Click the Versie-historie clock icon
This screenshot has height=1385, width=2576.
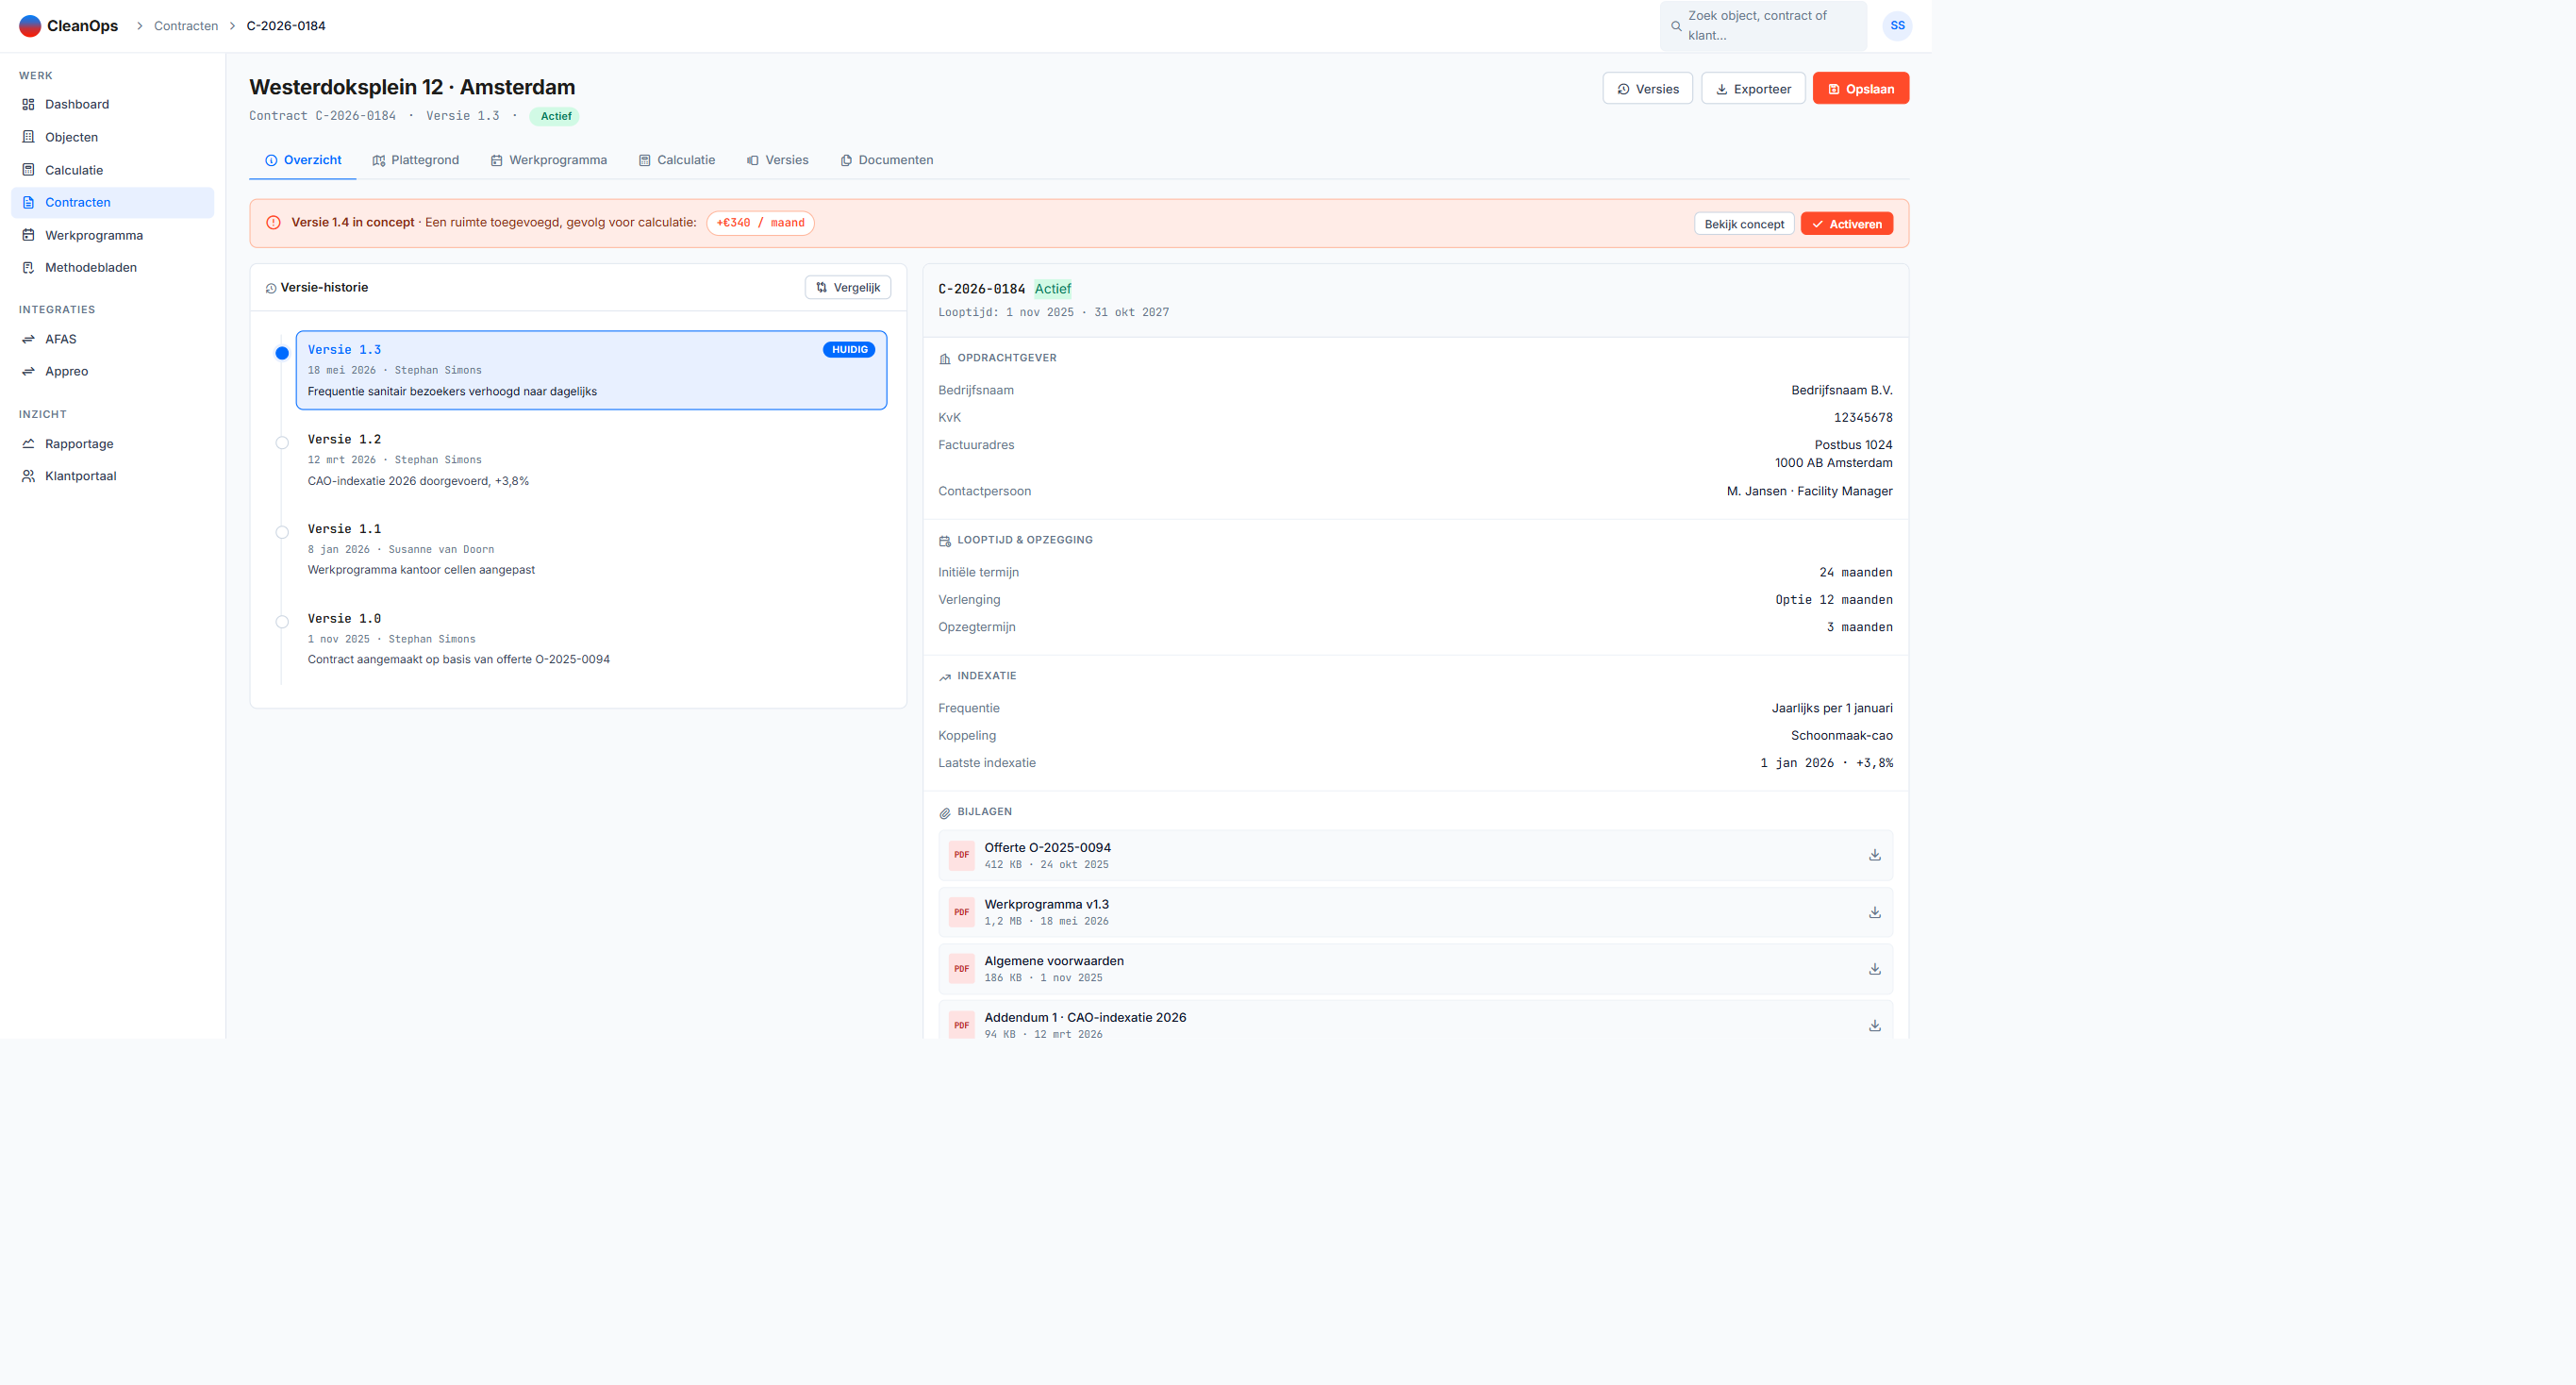click(271, 289)
